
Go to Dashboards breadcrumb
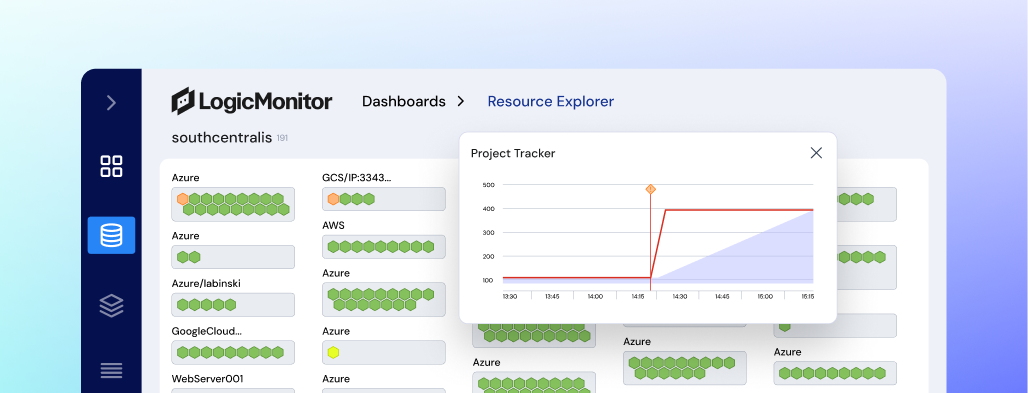click(x=404, y=102)
